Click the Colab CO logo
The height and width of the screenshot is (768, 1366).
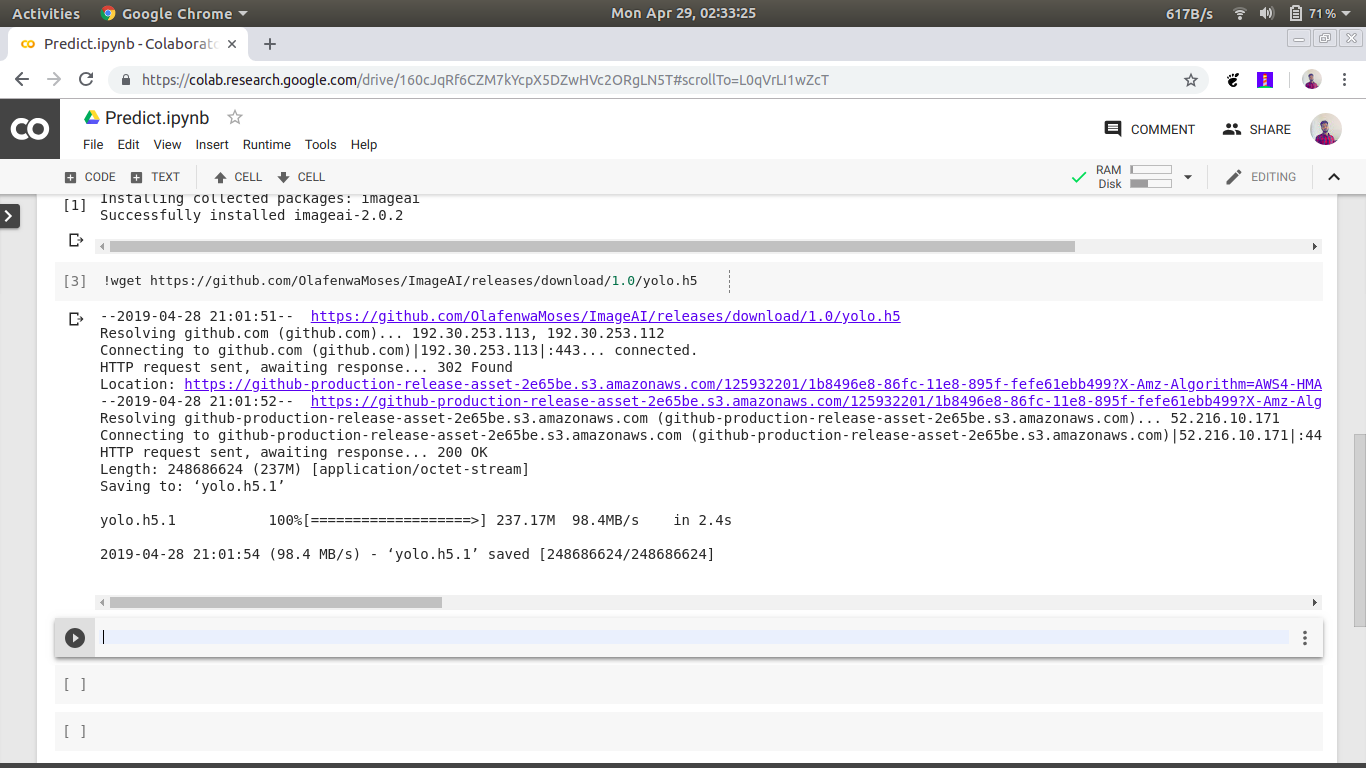point(29,129)
